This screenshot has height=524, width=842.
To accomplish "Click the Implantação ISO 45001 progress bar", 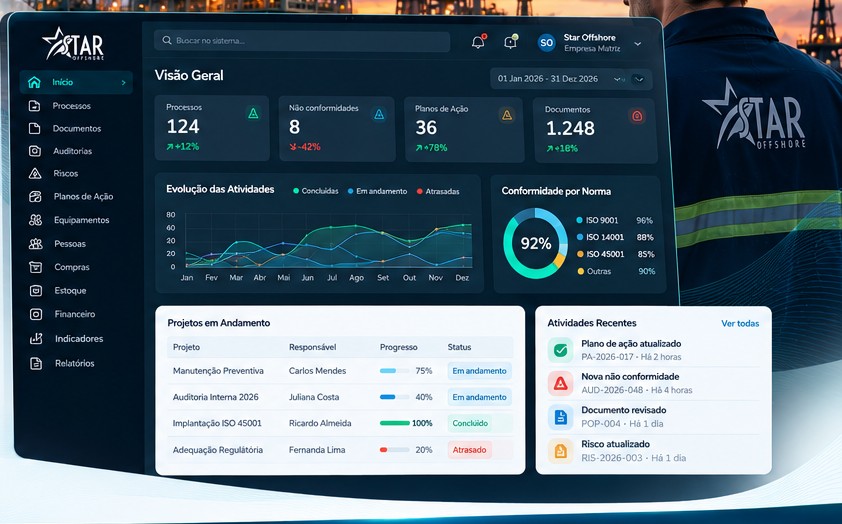I will [395, 423].
